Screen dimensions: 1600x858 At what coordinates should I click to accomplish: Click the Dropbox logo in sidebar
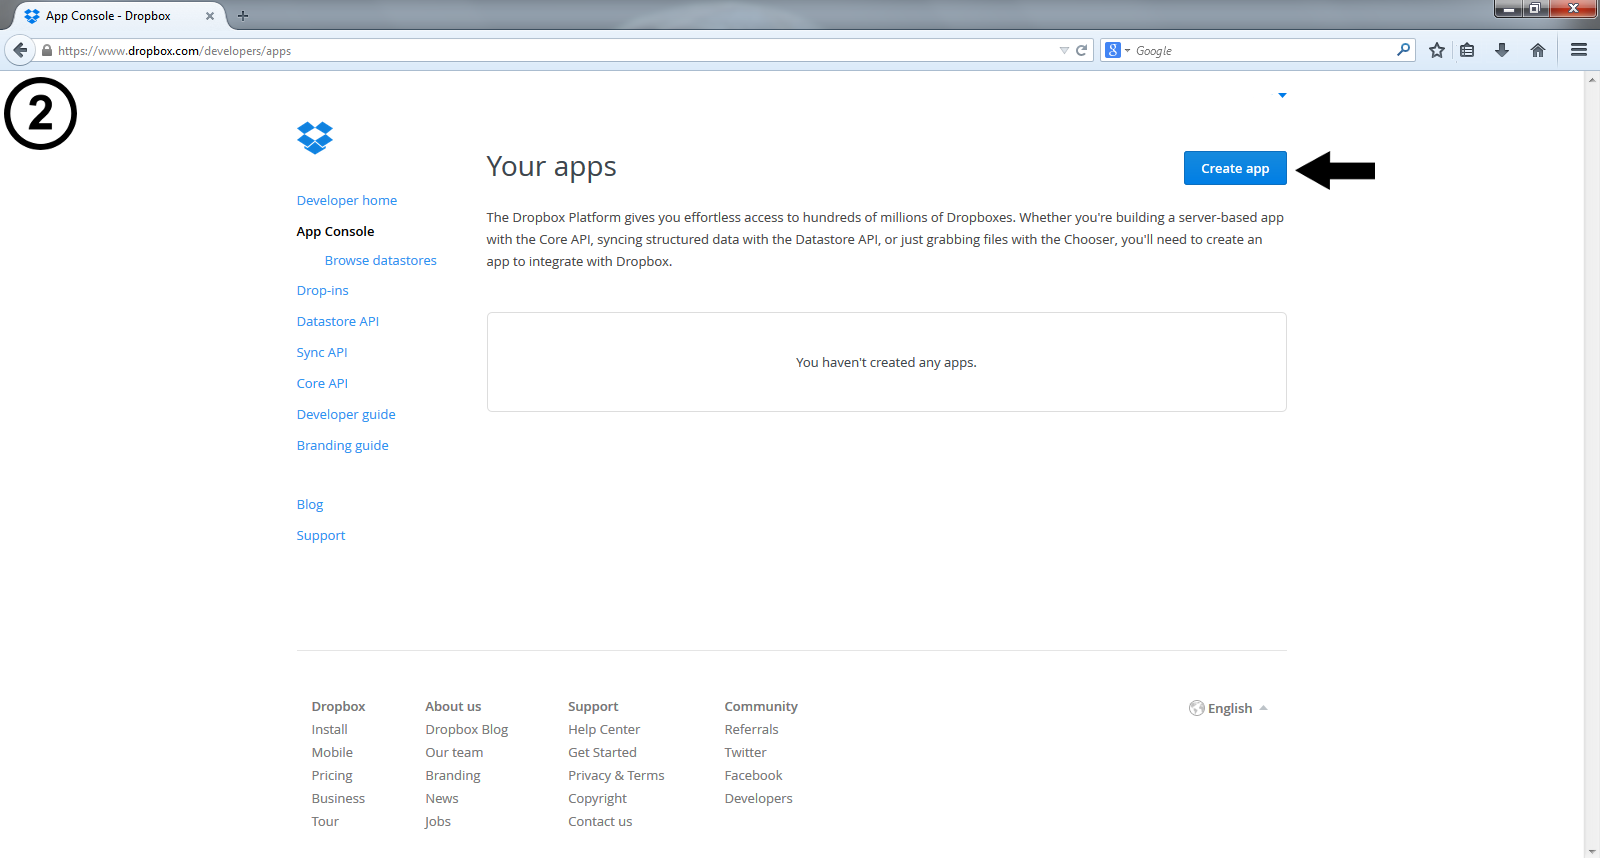pos(315,137)
